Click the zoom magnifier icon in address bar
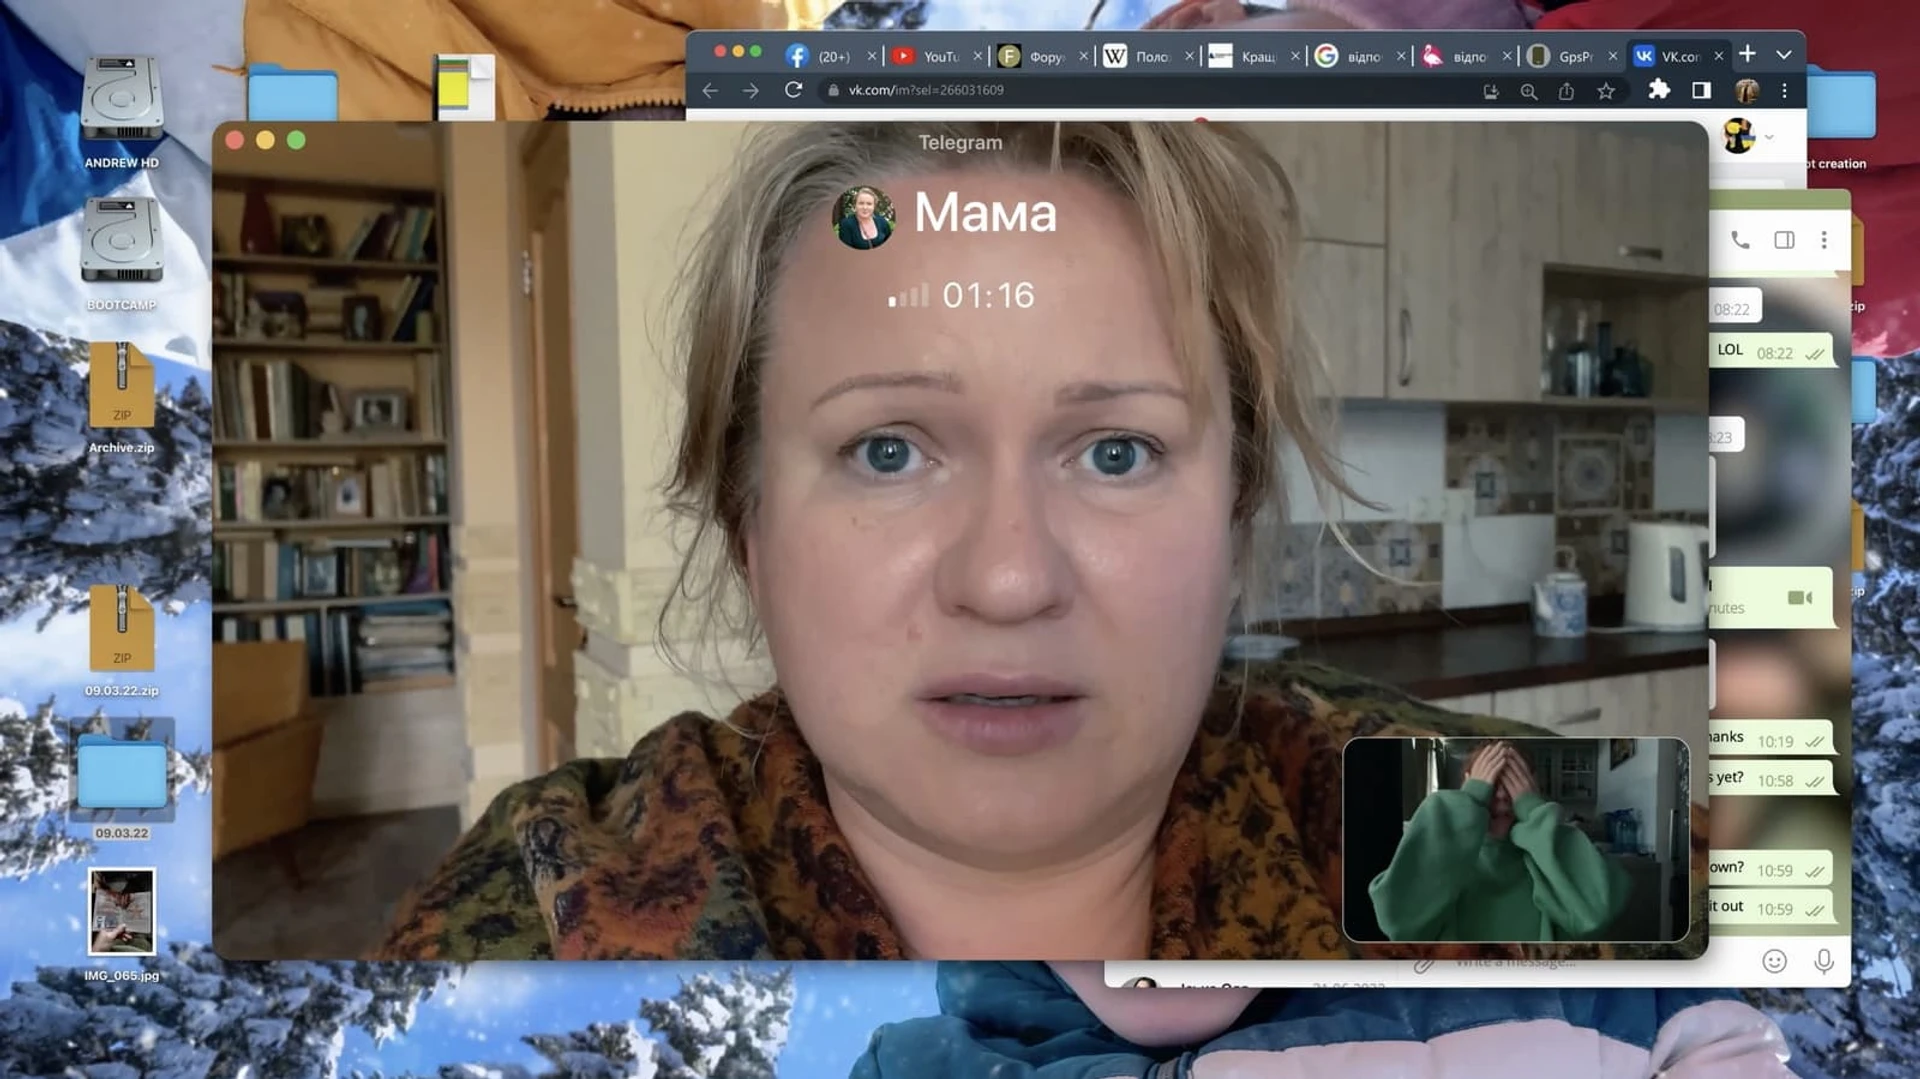This screenshot has height=1079, width=1920. (1528, 91)
